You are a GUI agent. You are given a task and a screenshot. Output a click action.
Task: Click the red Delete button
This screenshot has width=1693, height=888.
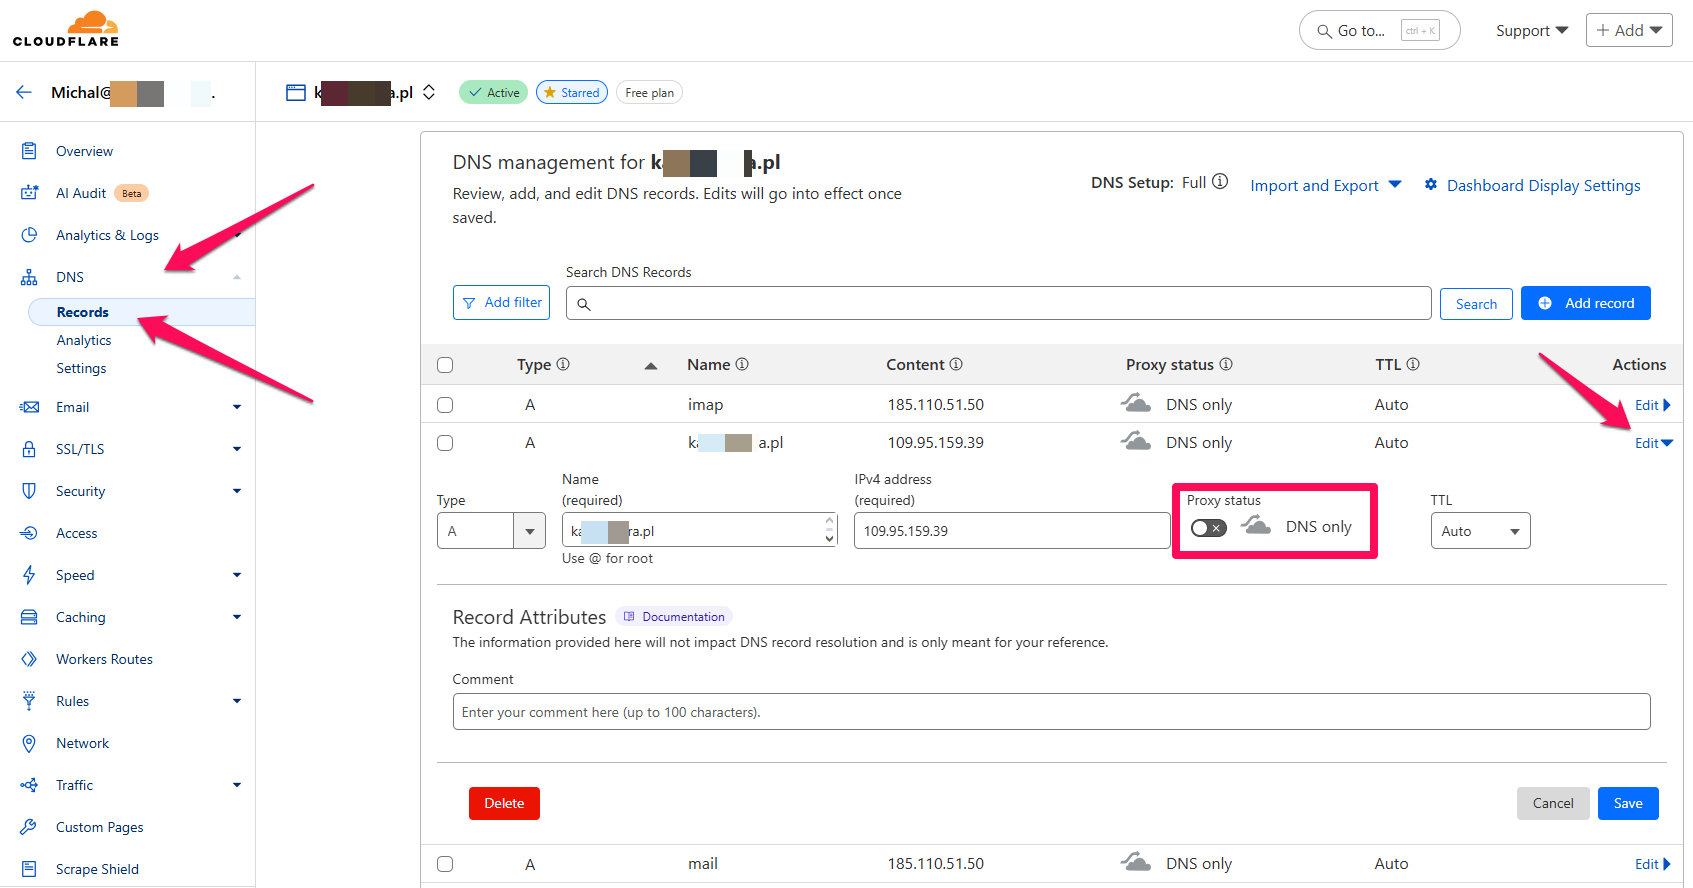click(504, 803)
